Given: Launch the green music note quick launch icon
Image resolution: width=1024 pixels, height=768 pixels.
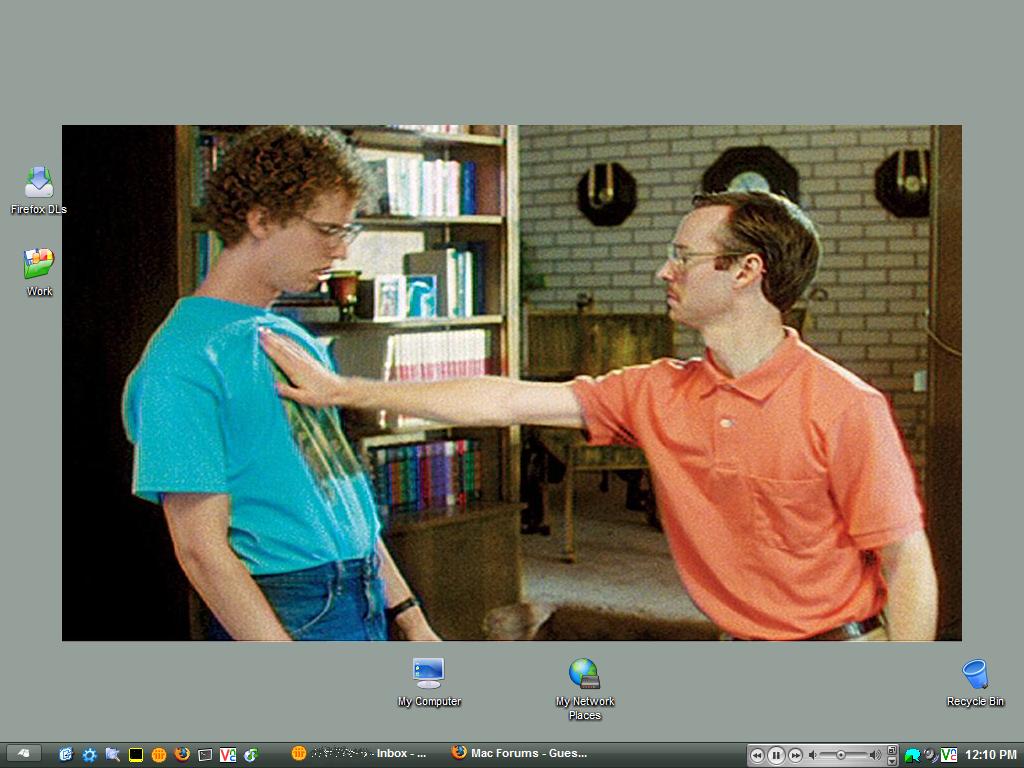Looking at the screenshot, I should pos(251,755).
